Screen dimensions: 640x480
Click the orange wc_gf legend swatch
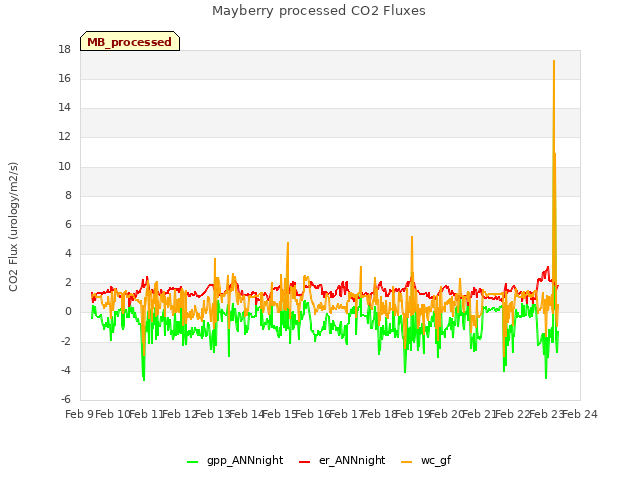pos(407,462)
